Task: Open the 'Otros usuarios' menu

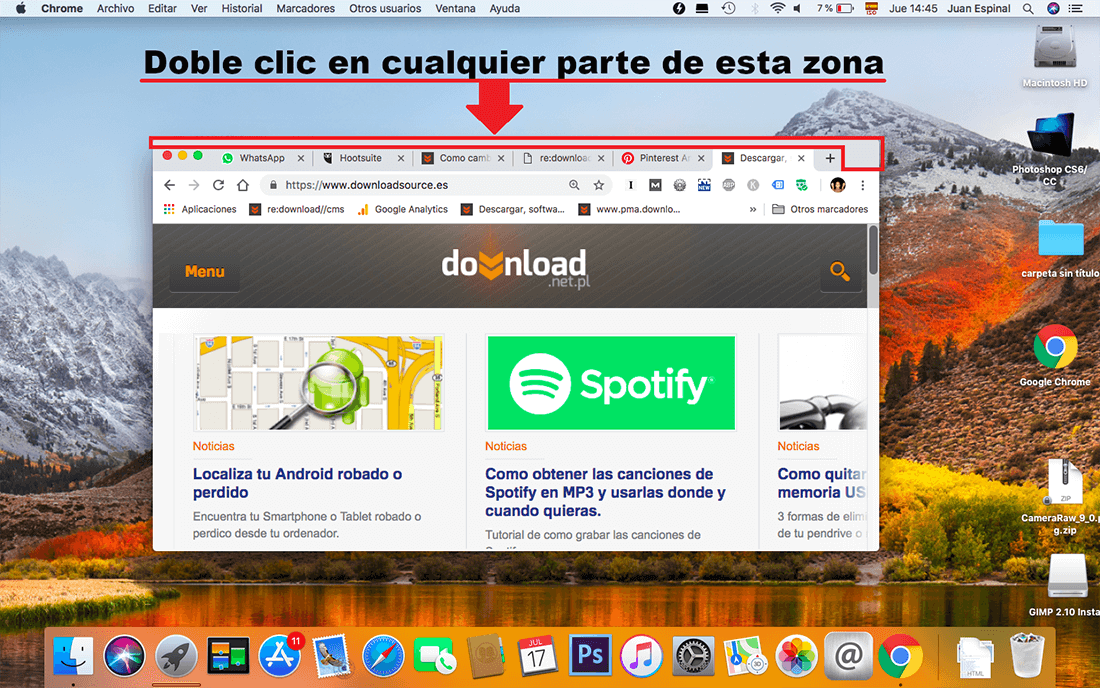Action: click(385, 8)
